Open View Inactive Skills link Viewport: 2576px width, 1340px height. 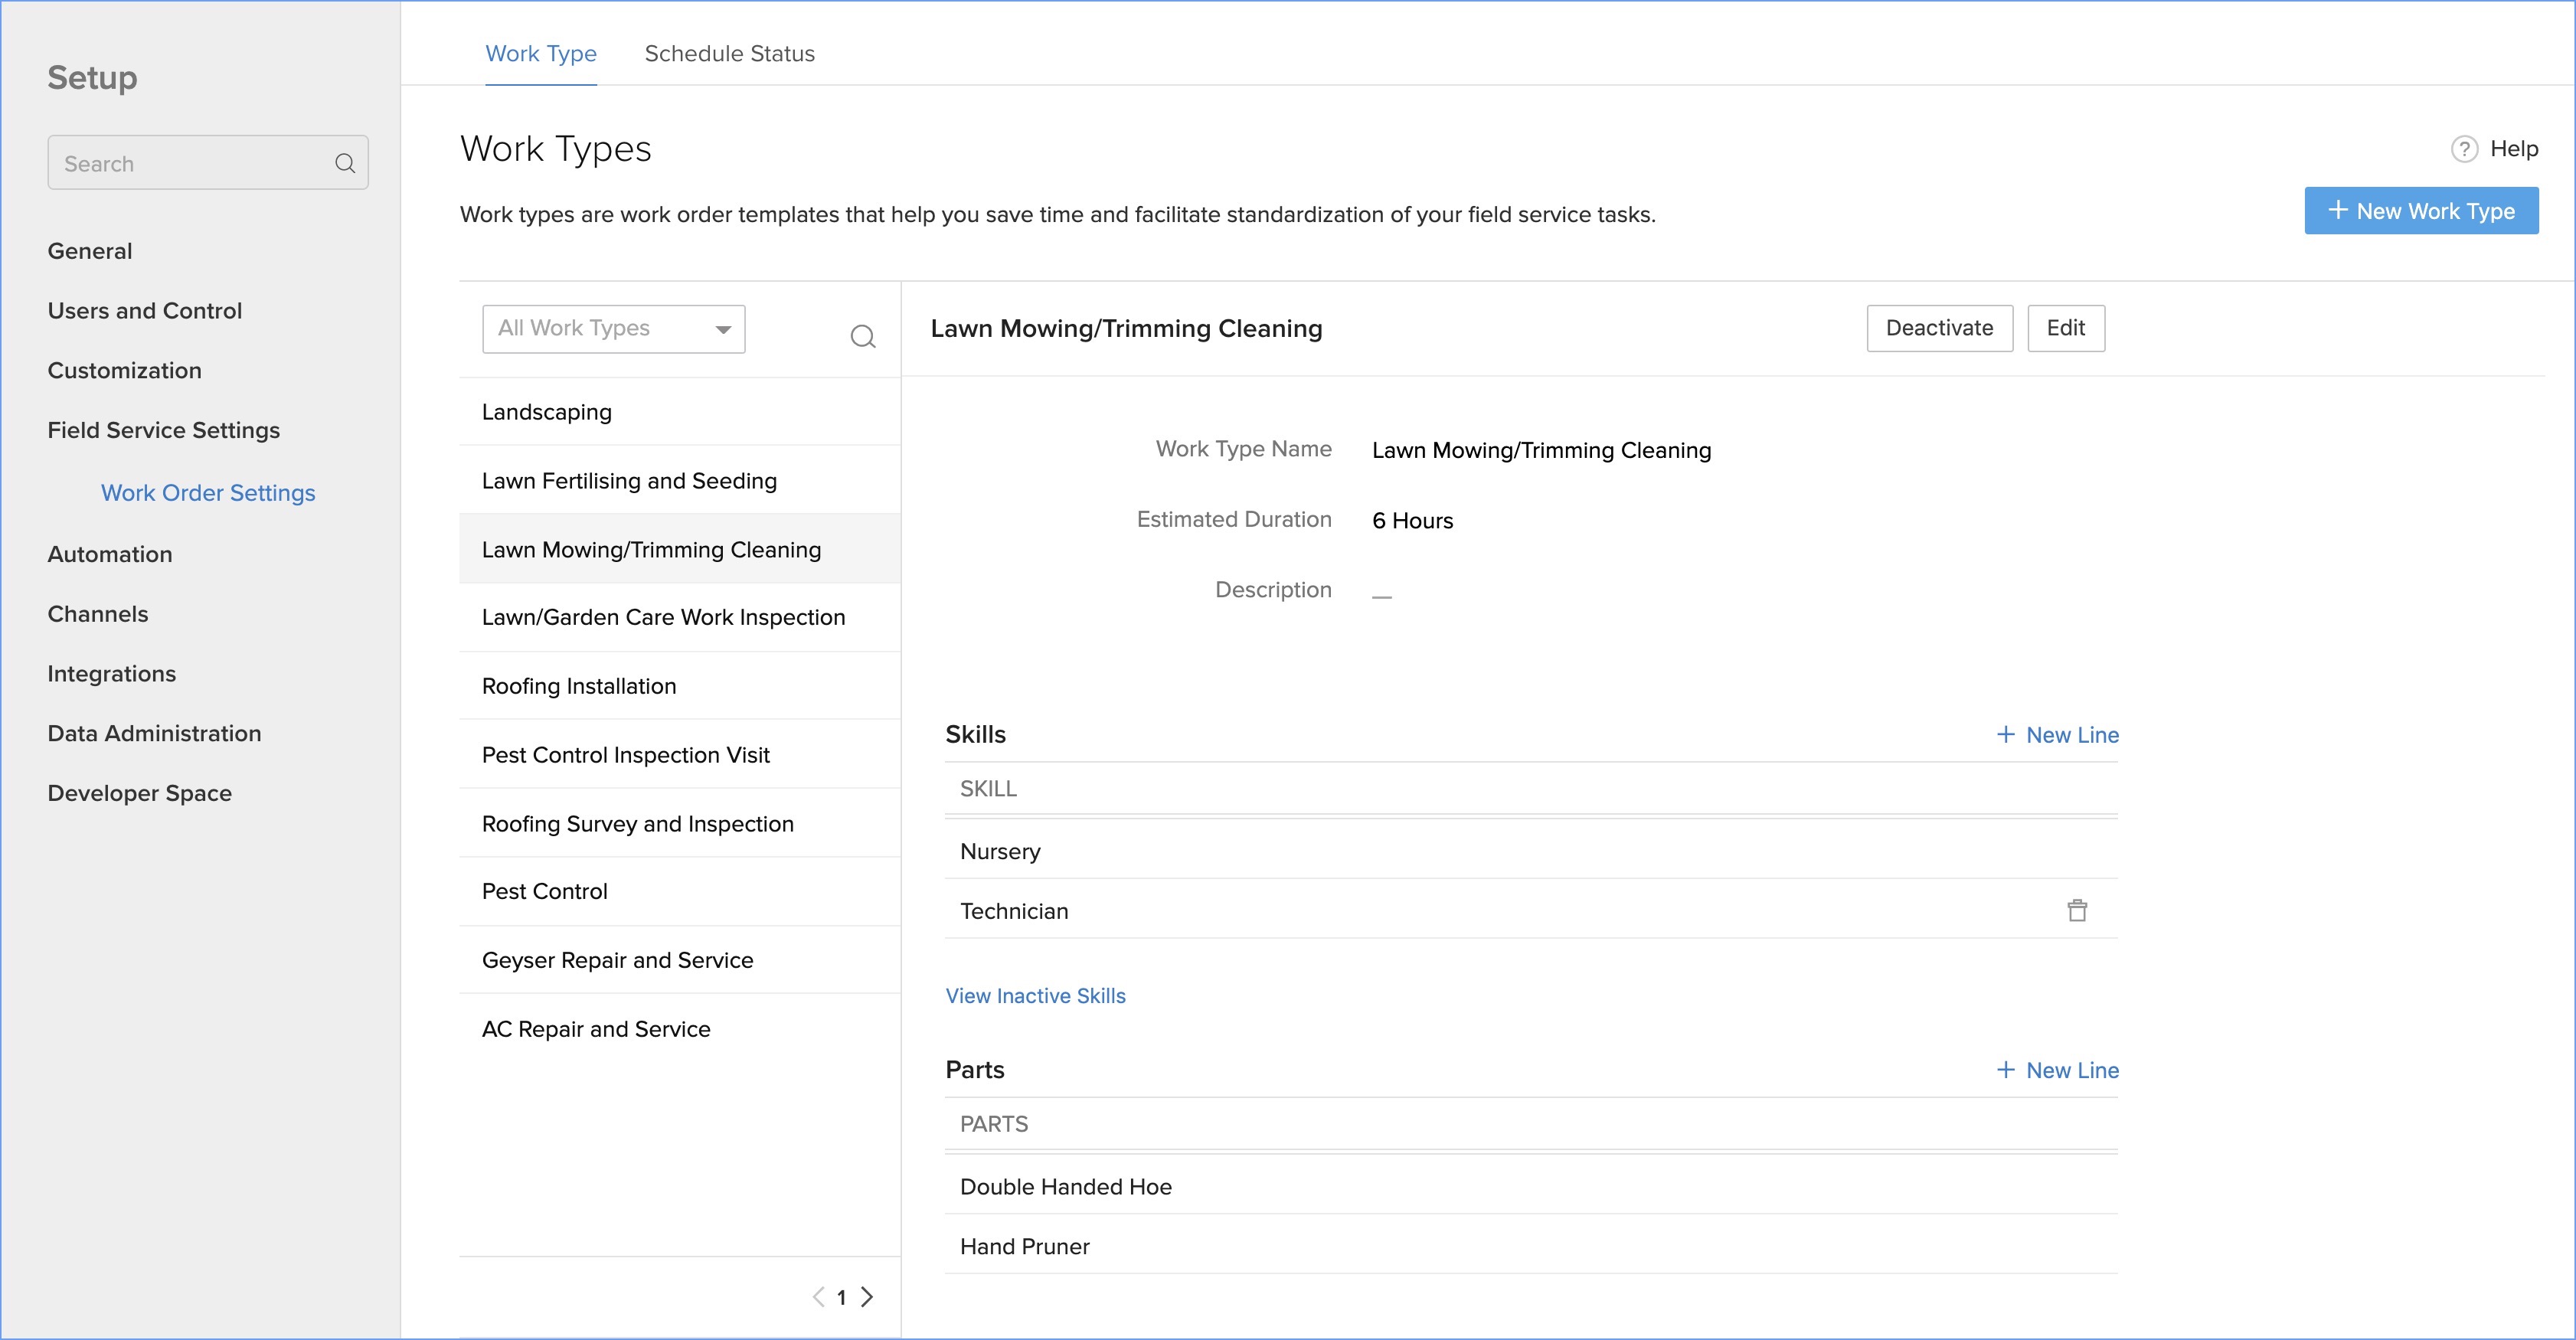(1035, 996)
